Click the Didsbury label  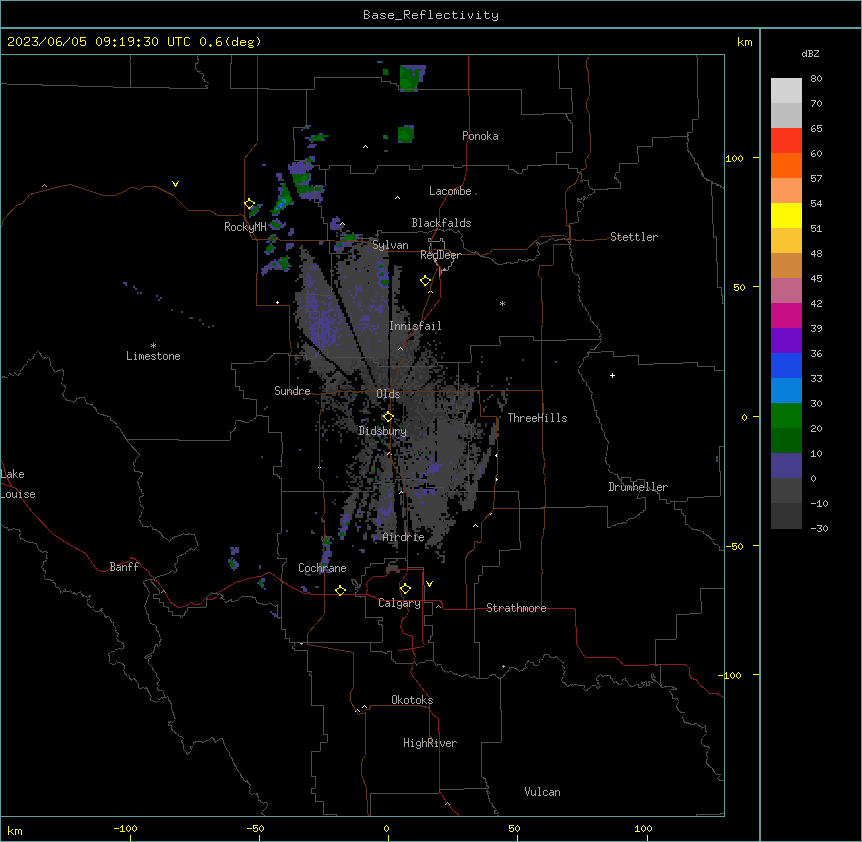tap(383, 431)
